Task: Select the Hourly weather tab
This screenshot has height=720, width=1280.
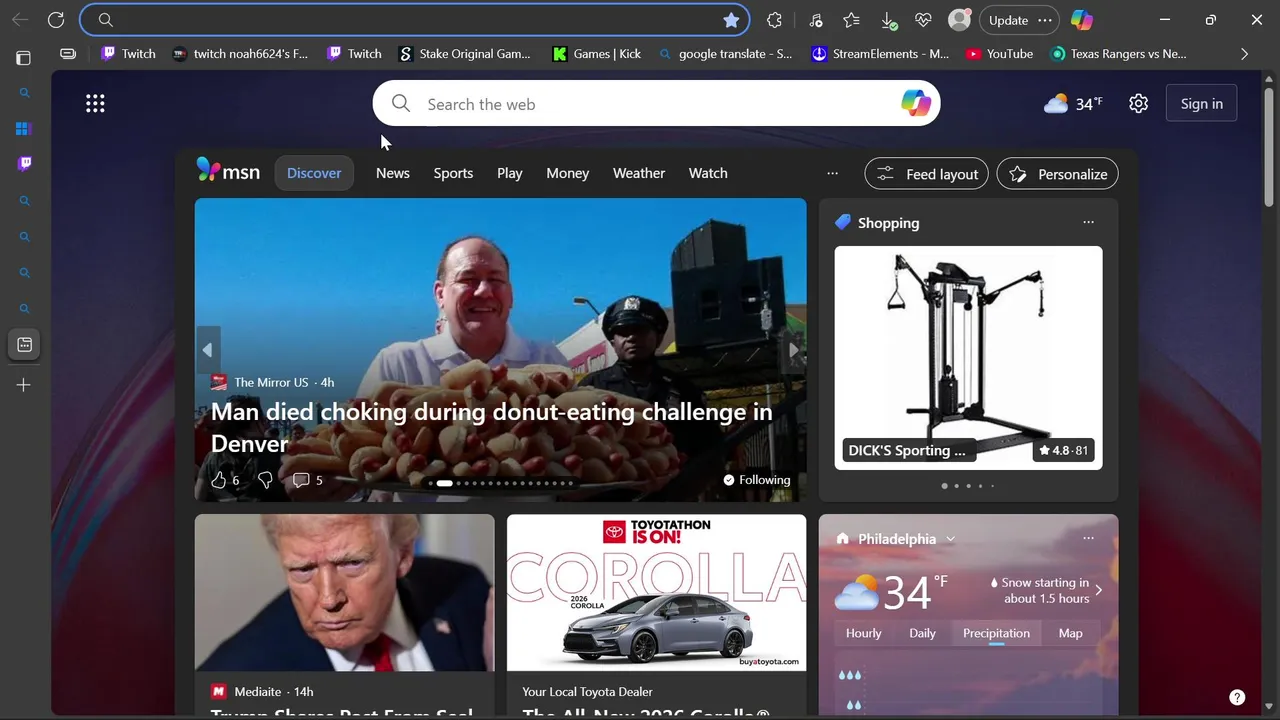Action: coord(864,633)
